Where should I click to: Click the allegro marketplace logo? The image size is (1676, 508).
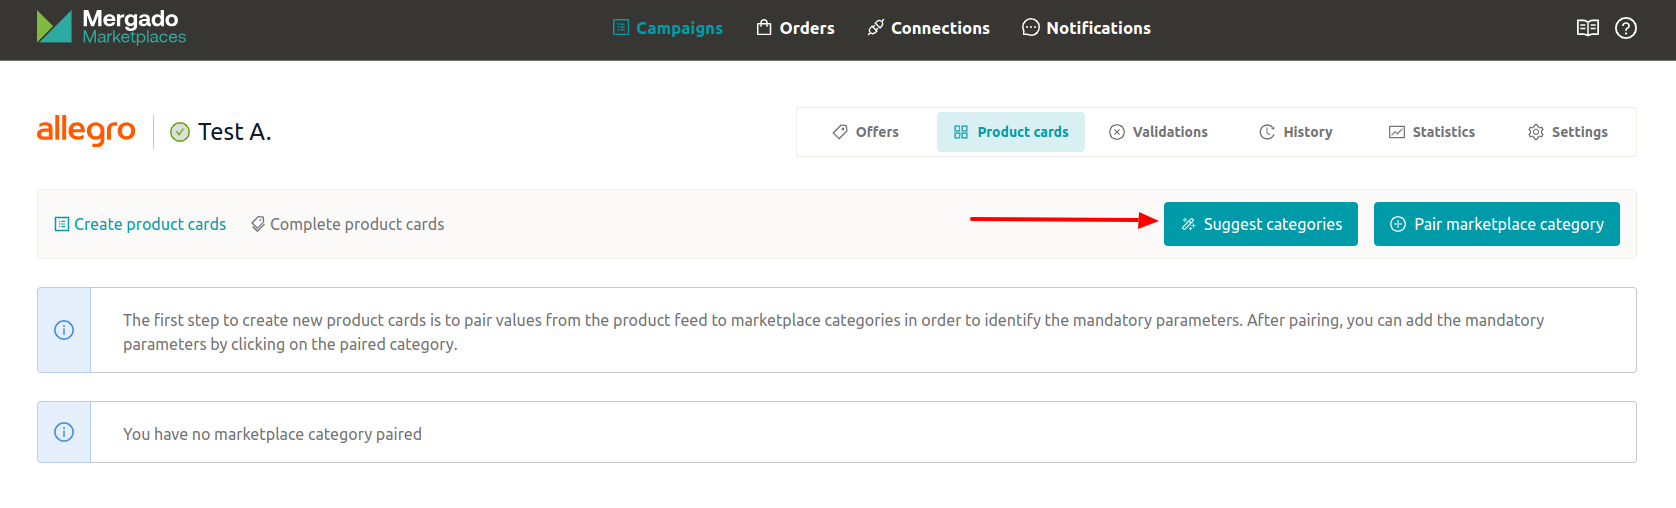(86, 130)
